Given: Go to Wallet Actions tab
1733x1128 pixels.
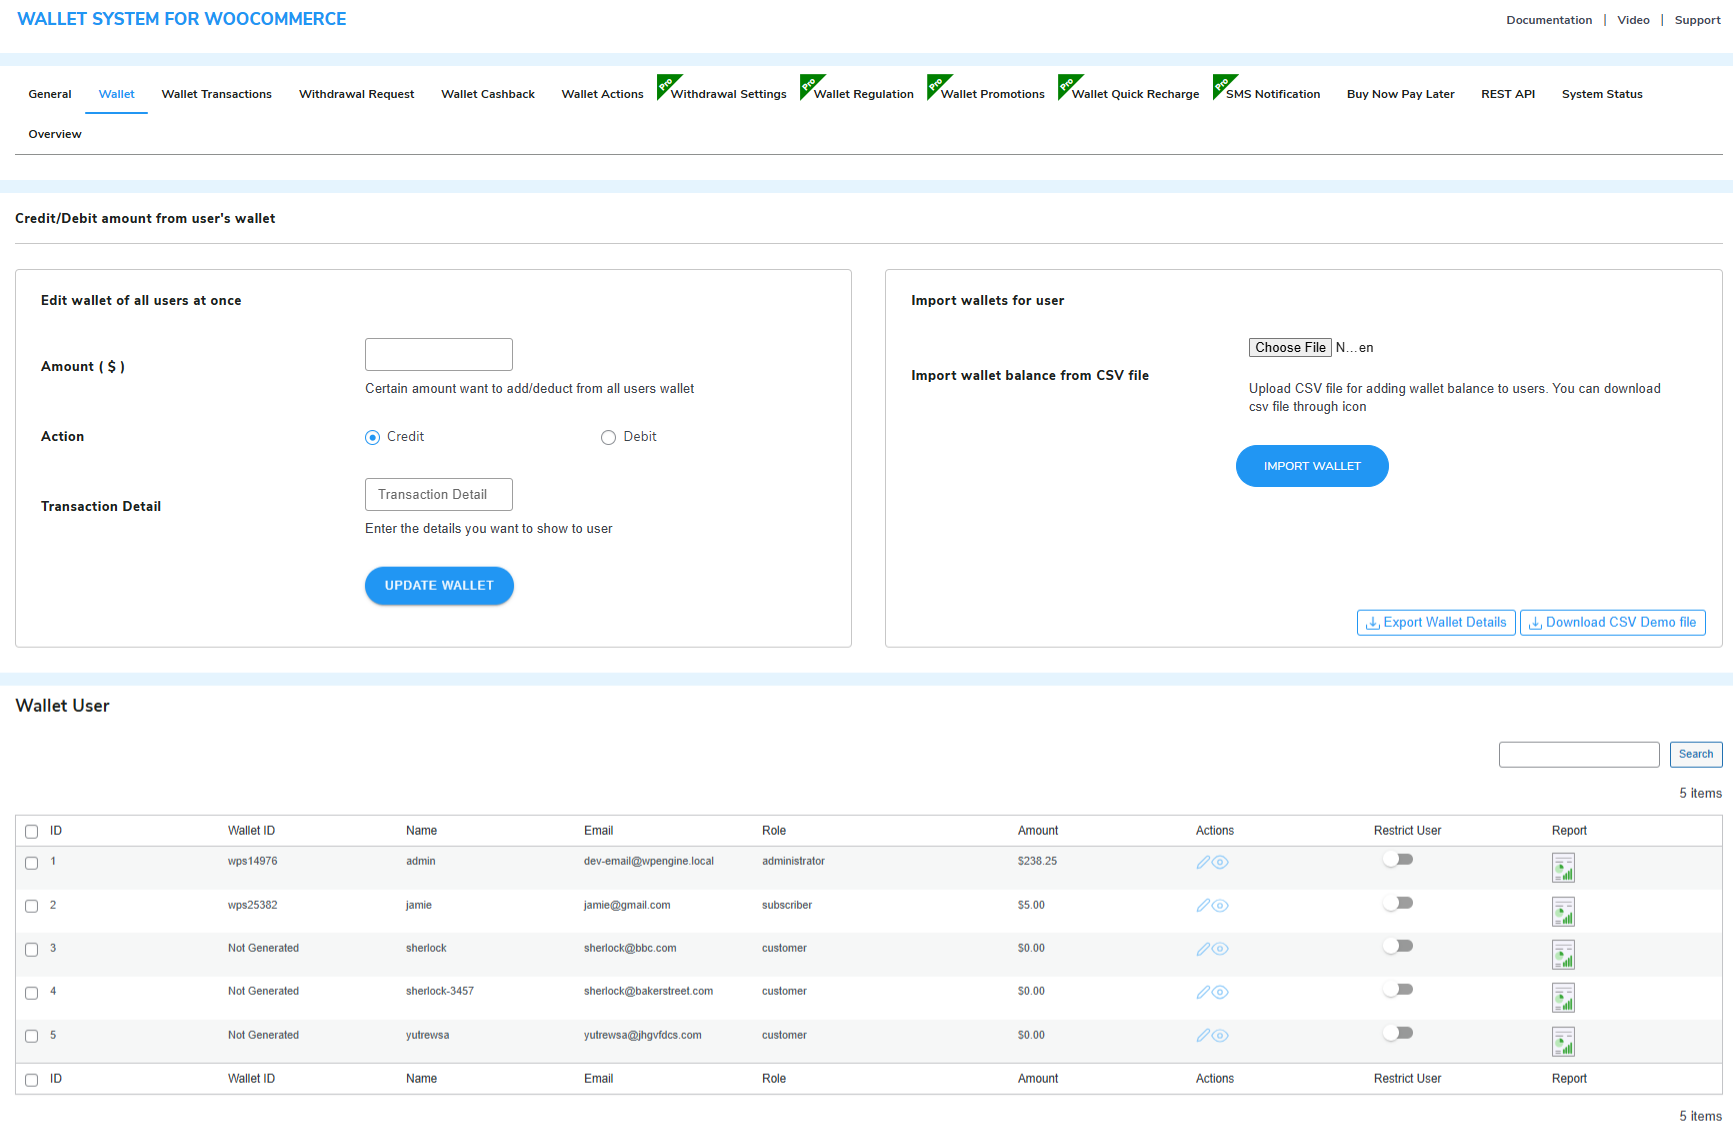Looking at the screenshot, I should 603,94.
